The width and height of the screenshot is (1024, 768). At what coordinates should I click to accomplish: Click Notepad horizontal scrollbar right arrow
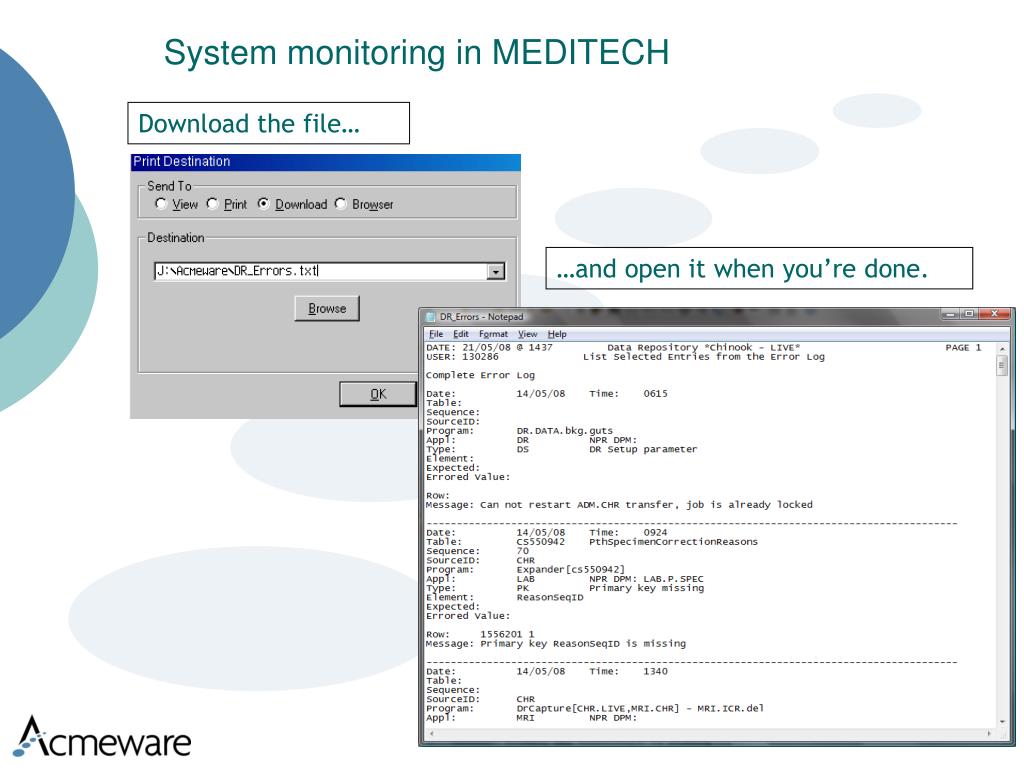click(x=990, y=733)
